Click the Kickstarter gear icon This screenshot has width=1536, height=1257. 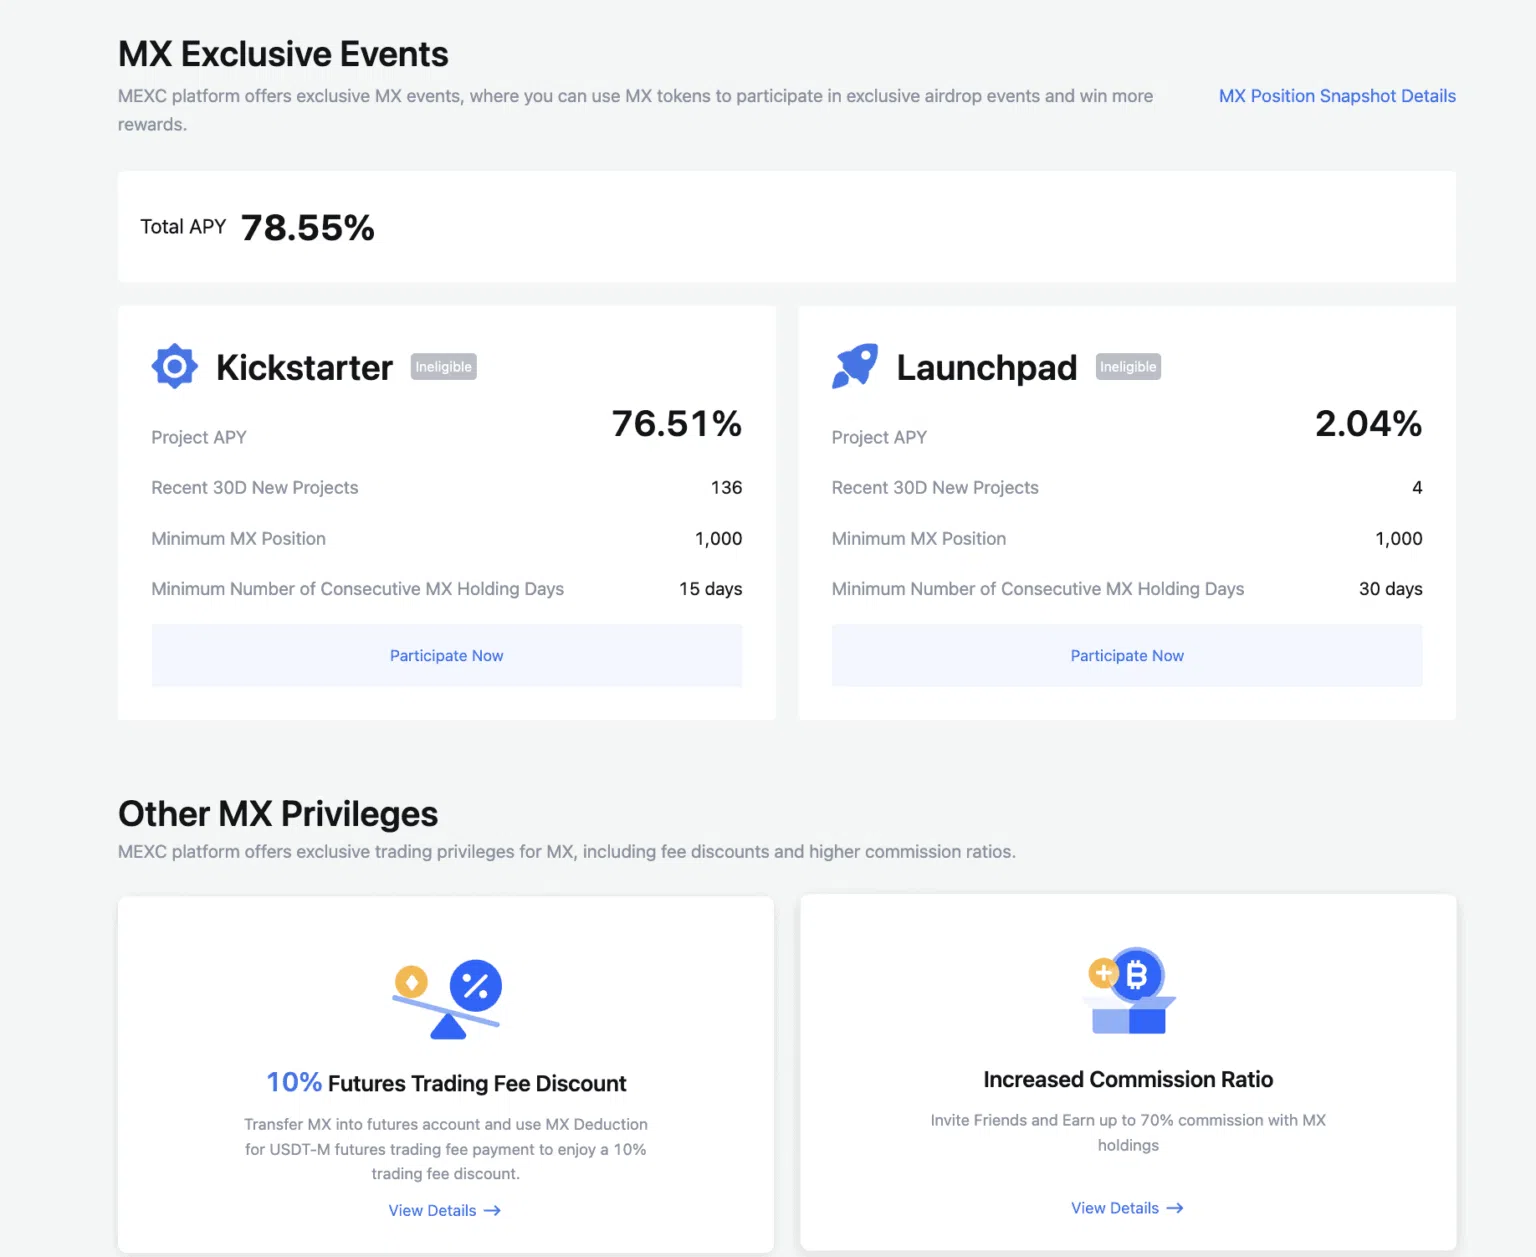click(174, 366)
